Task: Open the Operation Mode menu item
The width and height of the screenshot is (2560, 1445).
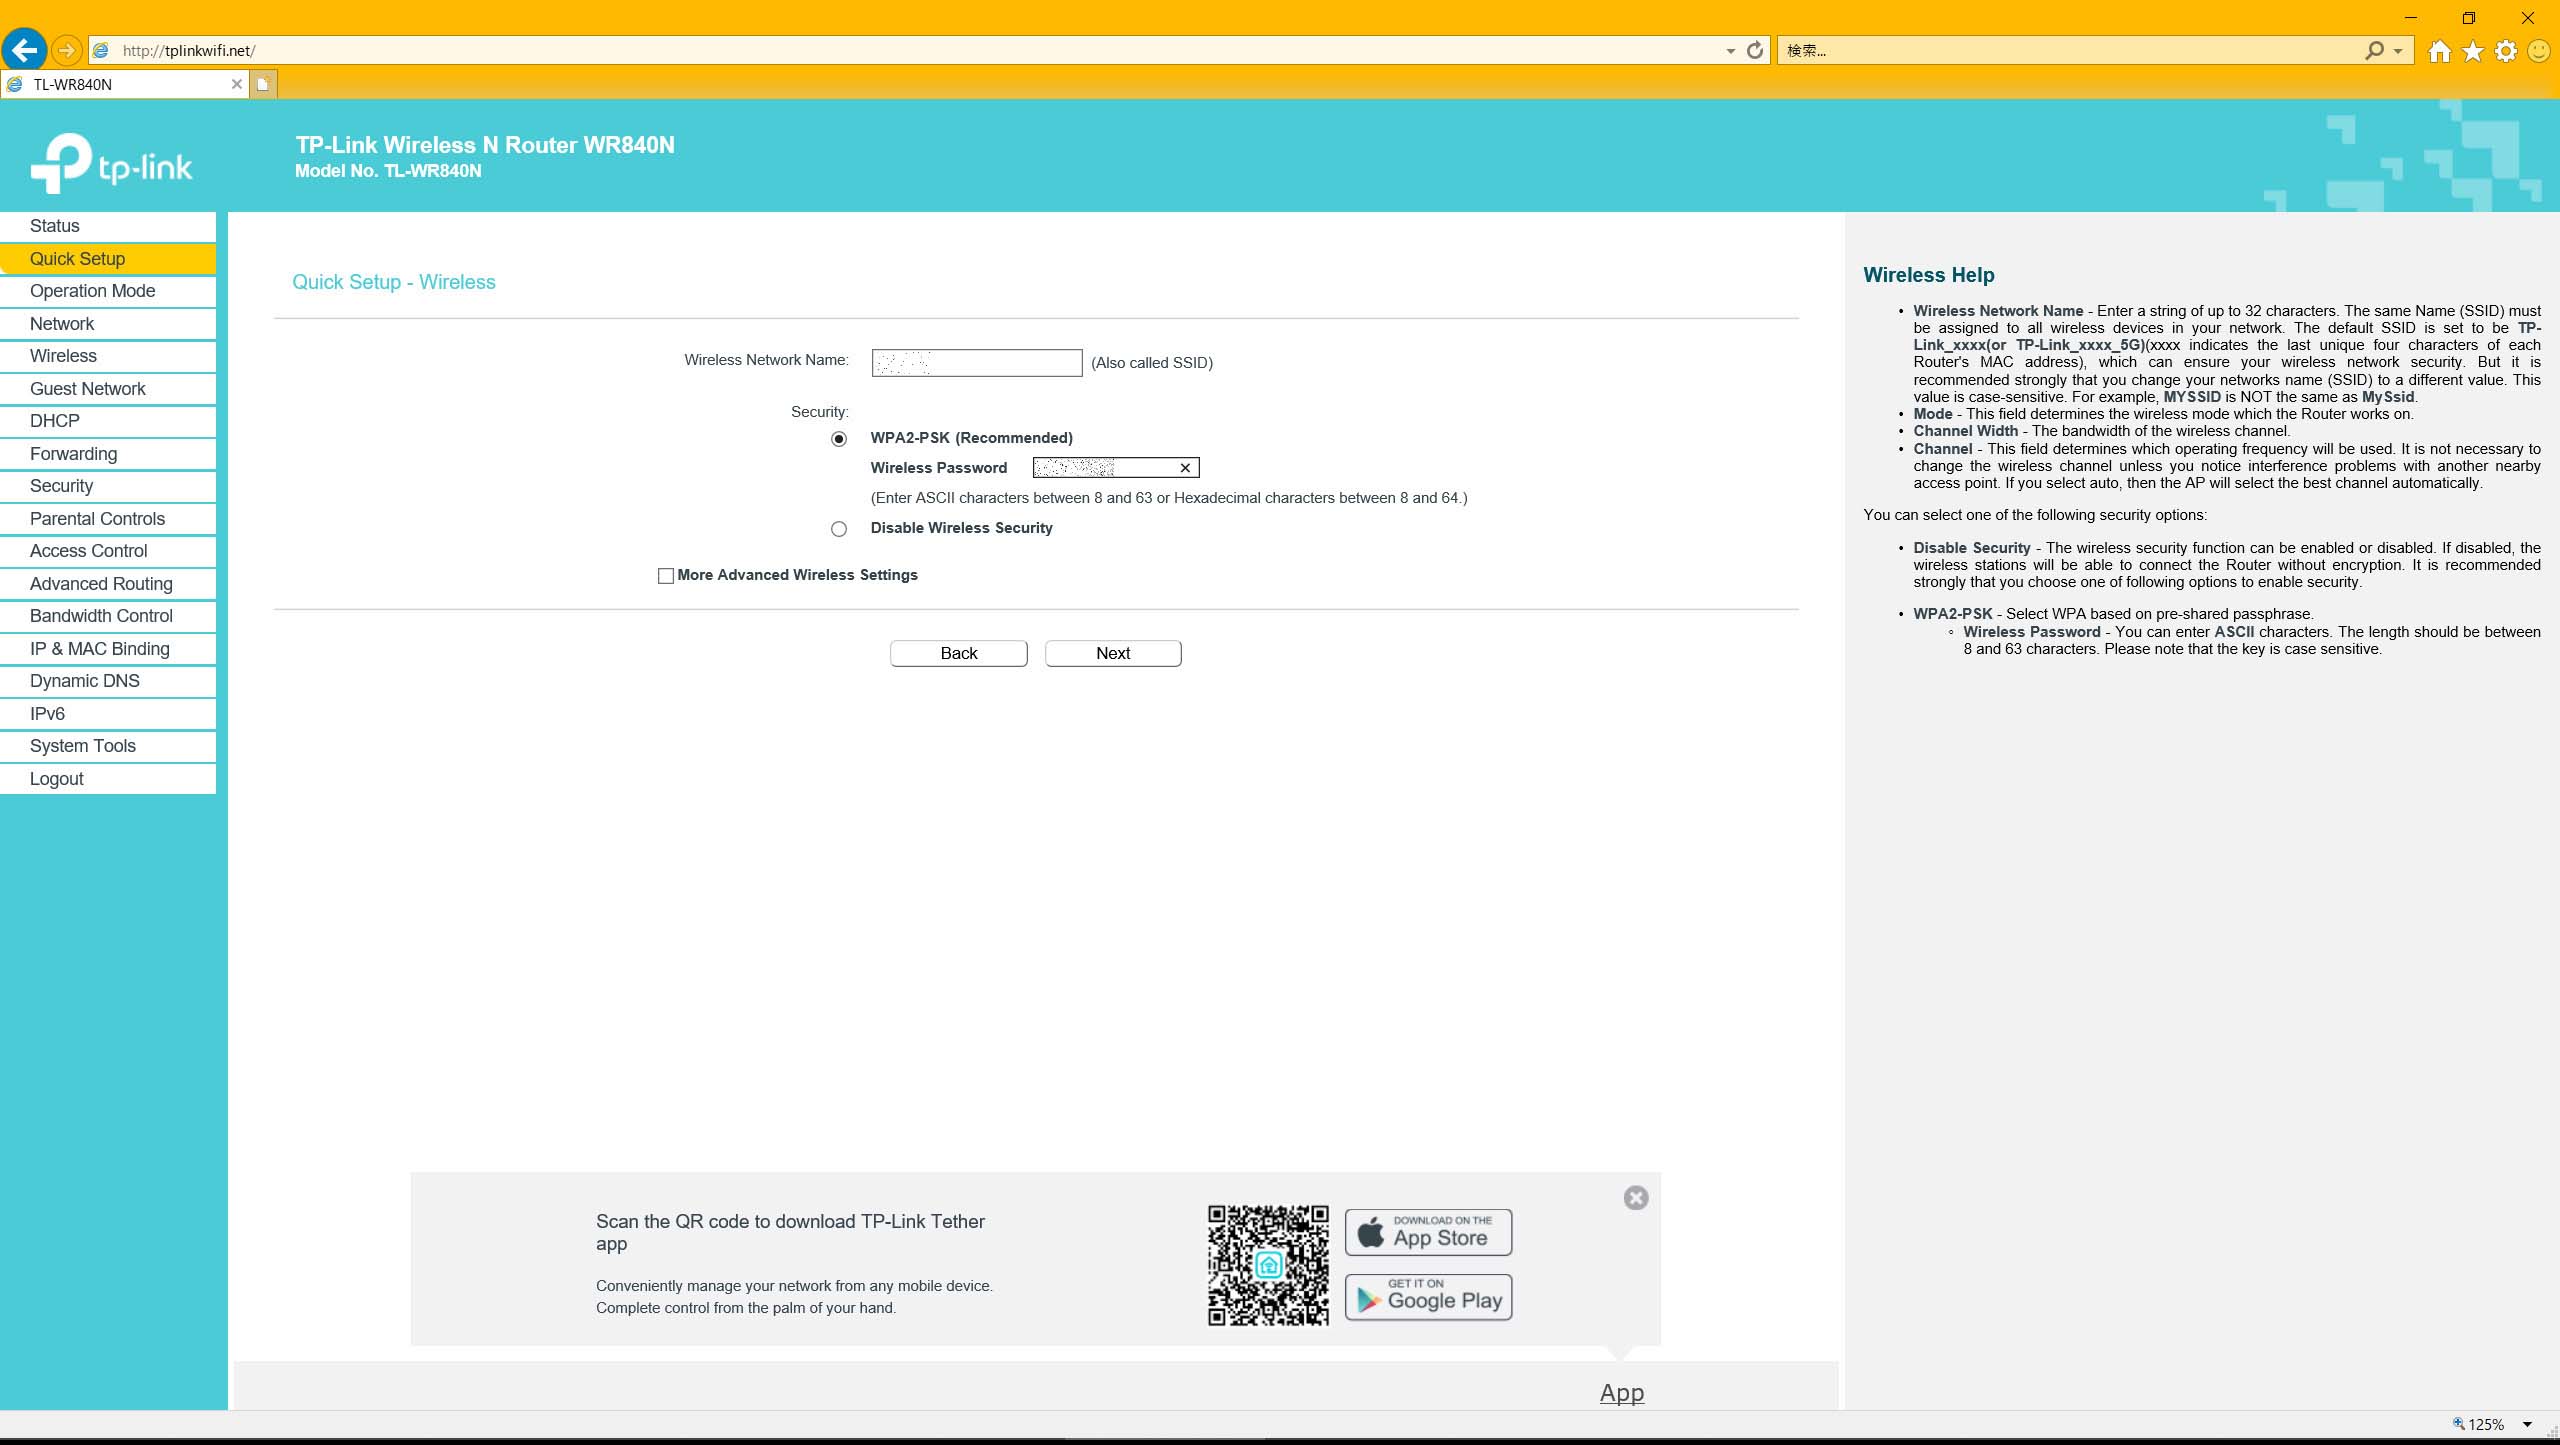Action: [x=108, y=291]
